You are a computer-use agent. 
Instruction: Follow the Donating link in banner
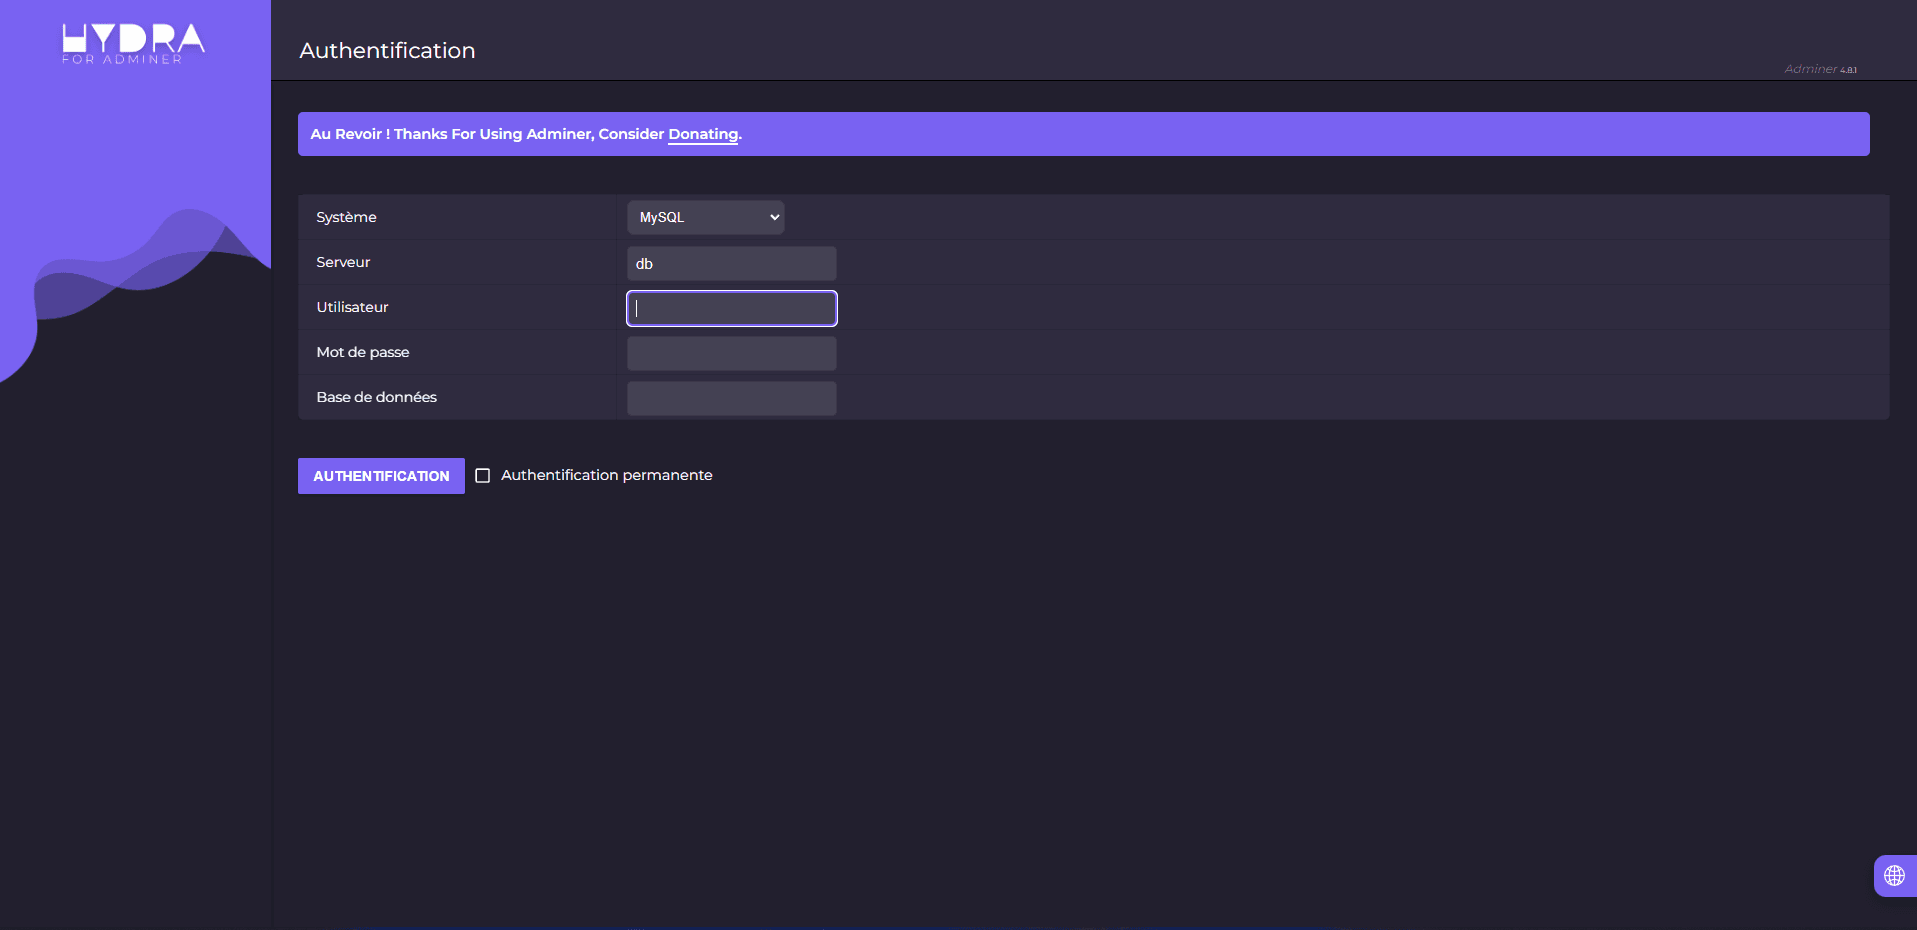point(703,134)
